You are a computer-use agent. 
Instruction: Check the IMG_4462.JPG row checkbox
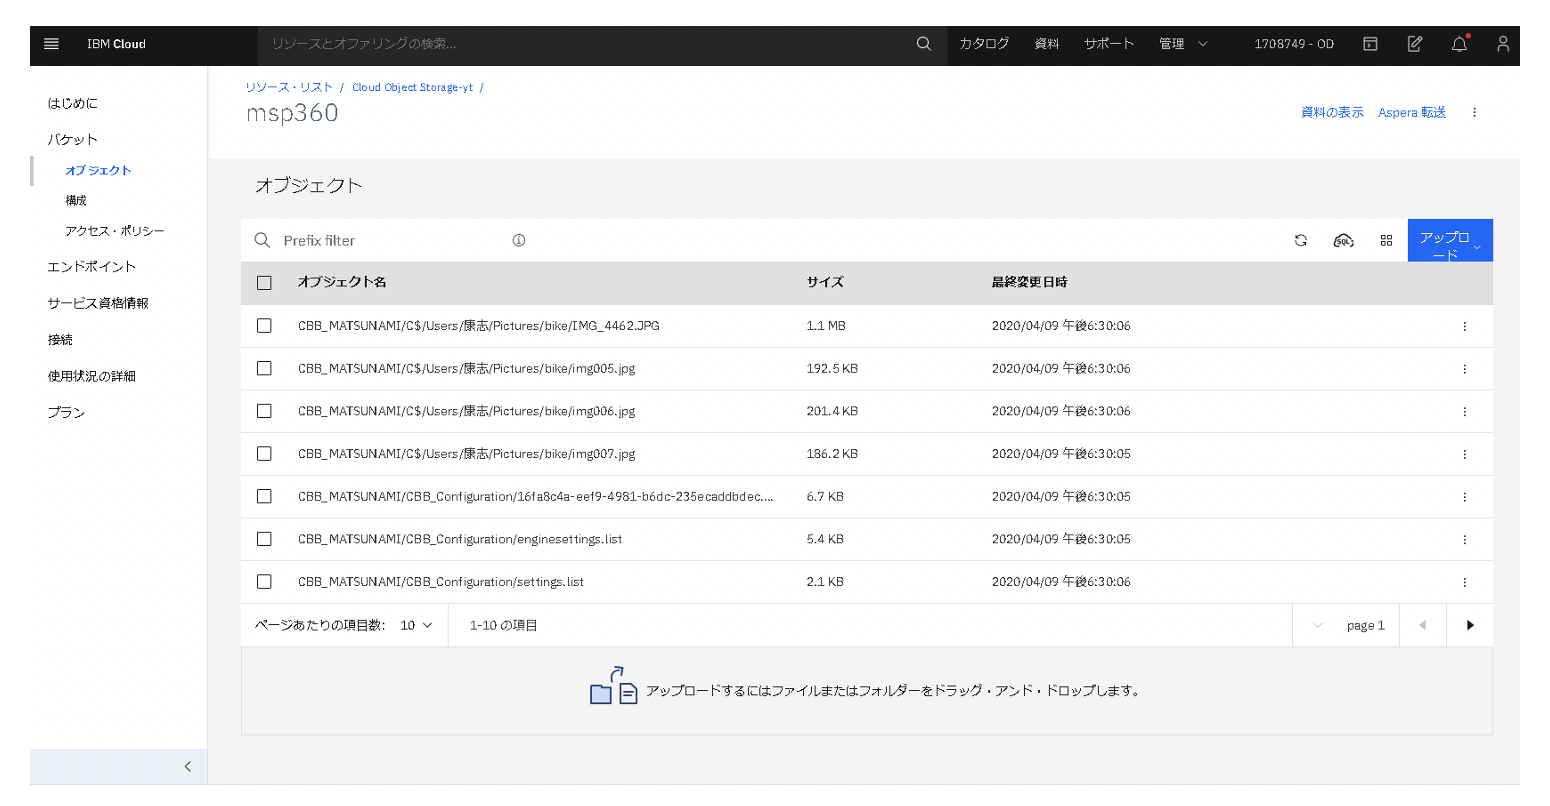pyautogui.click(x=264, y=326)
